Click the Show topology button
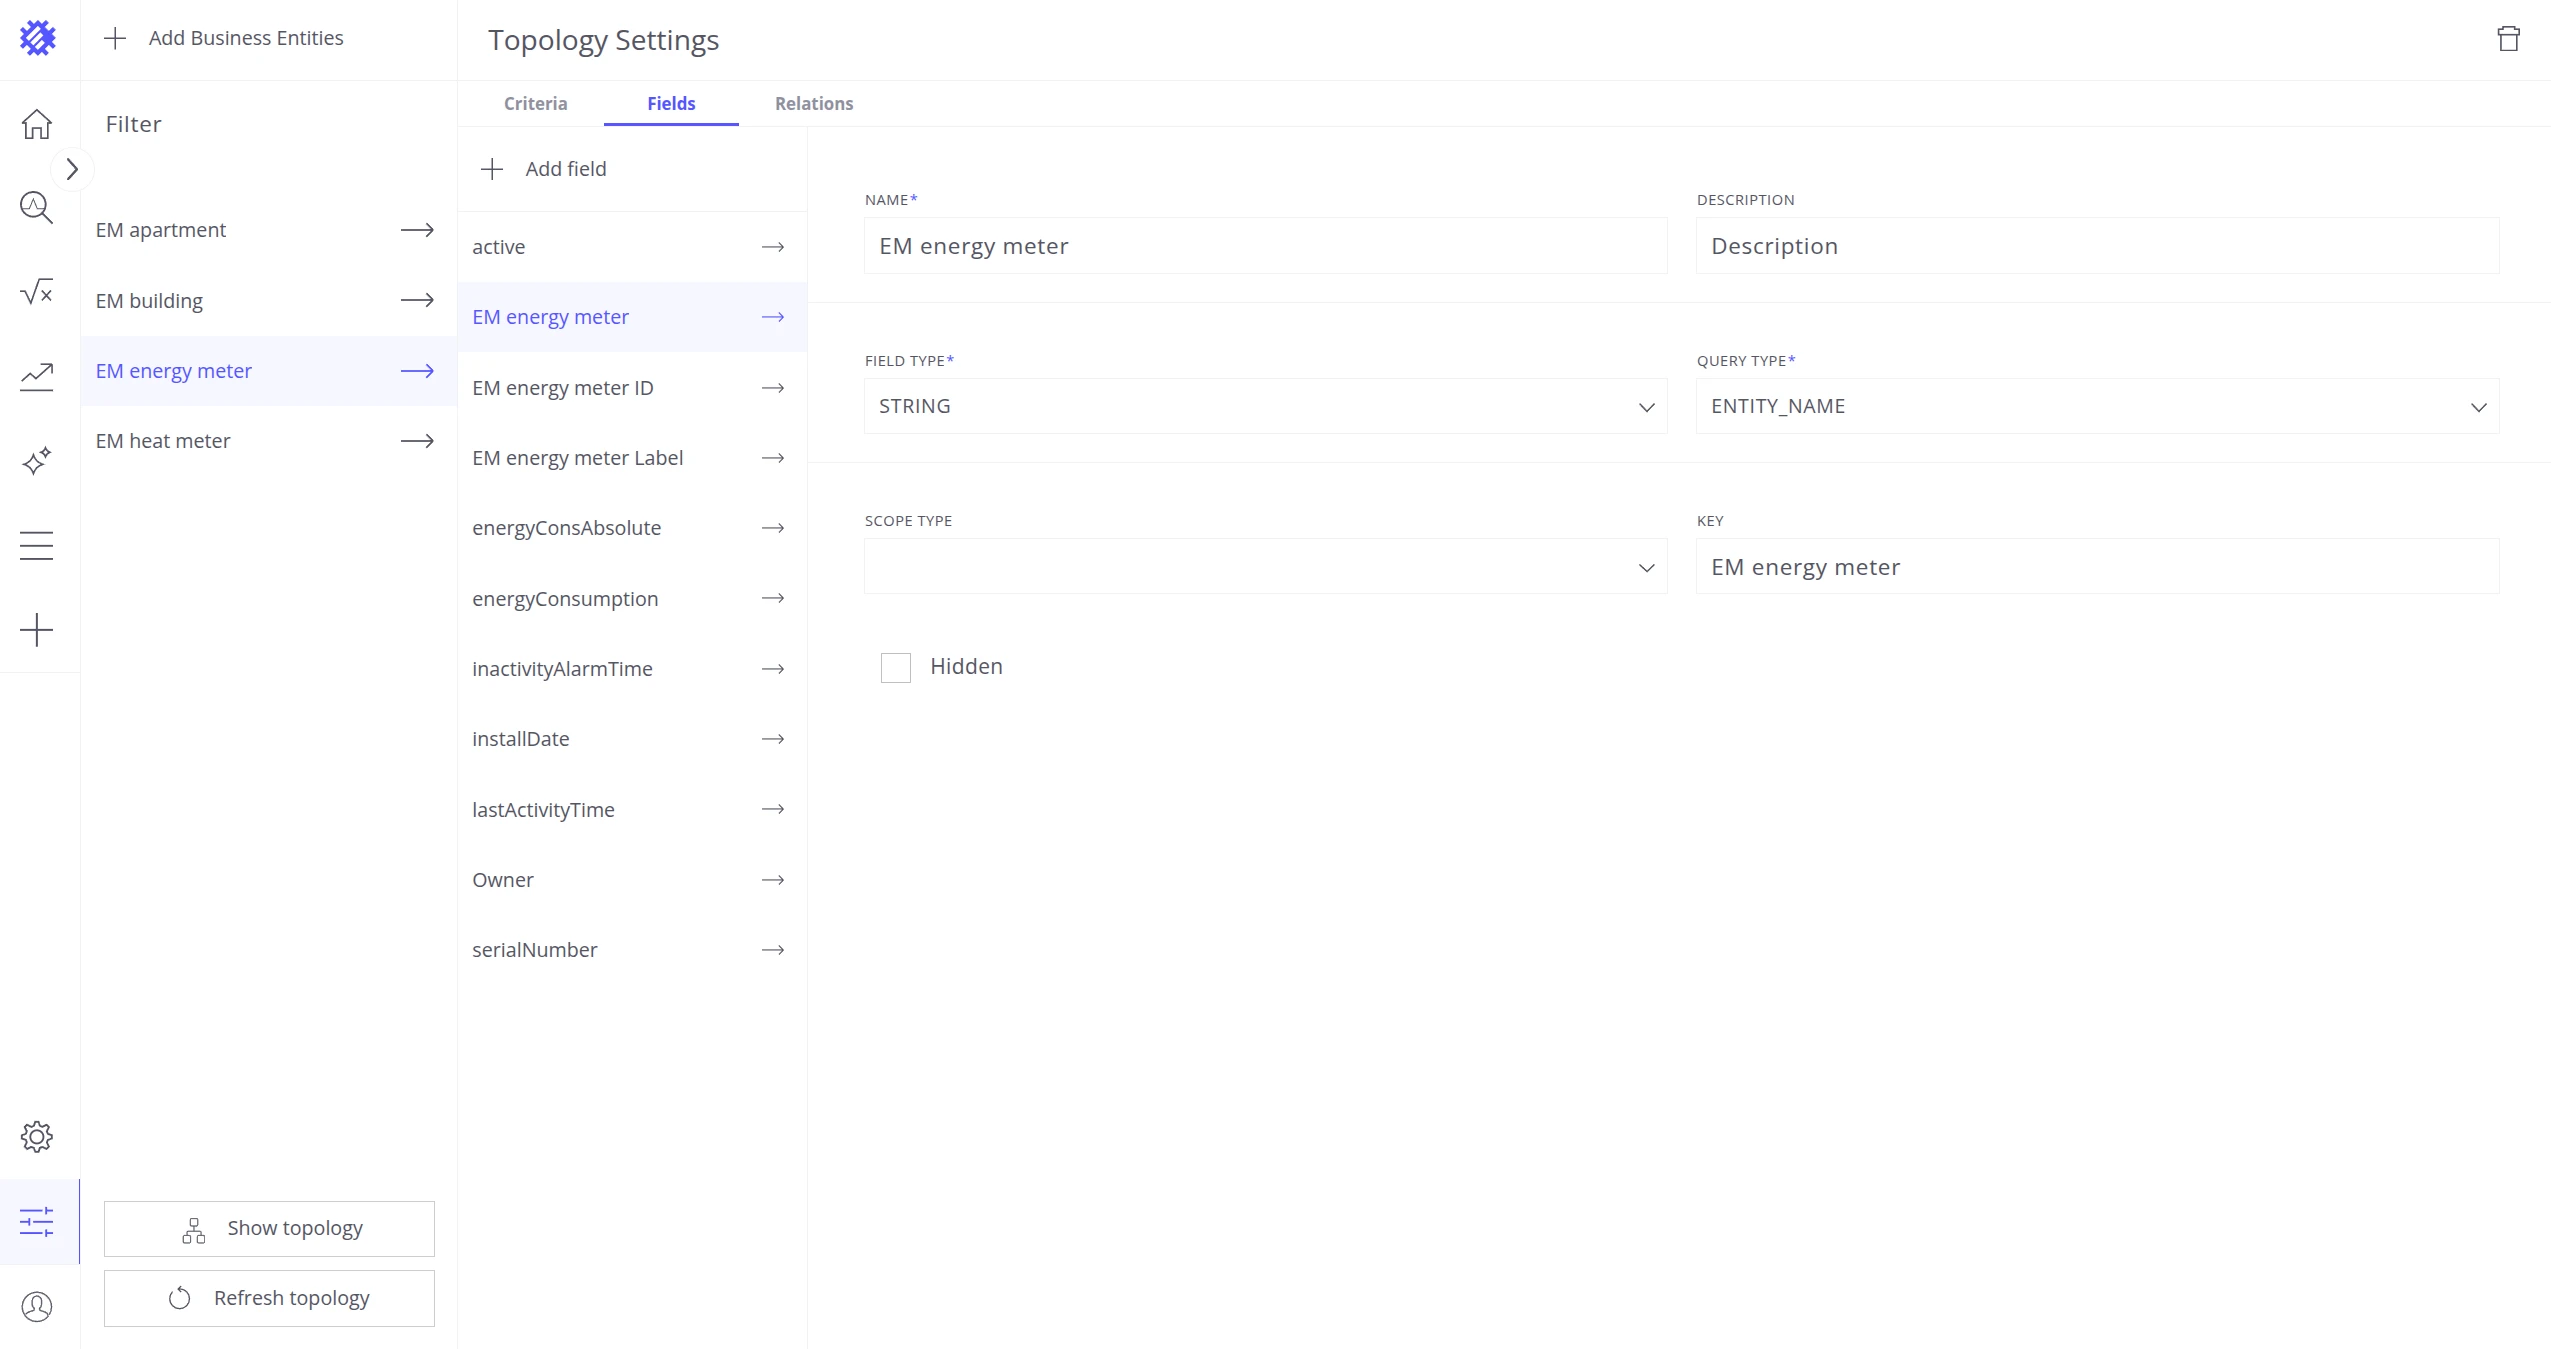Viewport: 2551px width, 1349px height. [269, 1228]
